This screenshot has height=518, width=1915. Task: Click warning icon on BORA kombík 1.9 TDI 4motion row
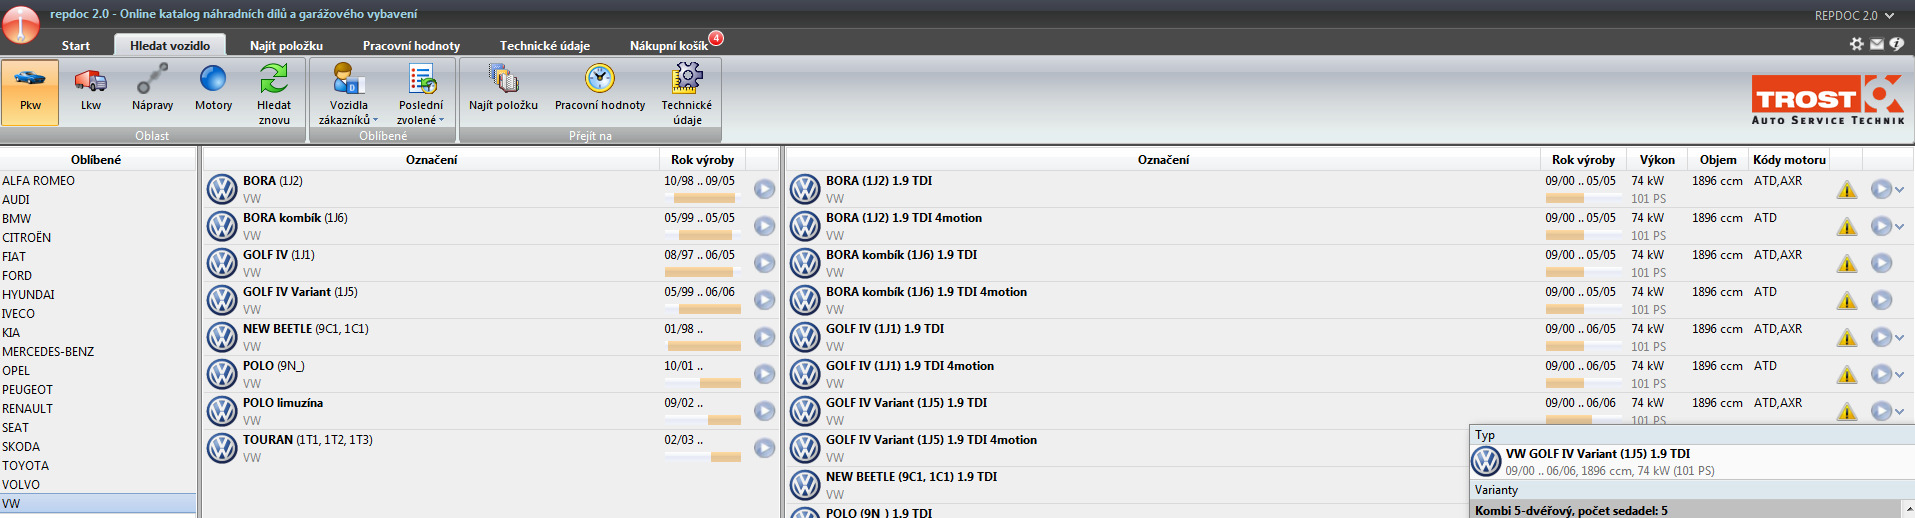click(x=1847, y=301)
